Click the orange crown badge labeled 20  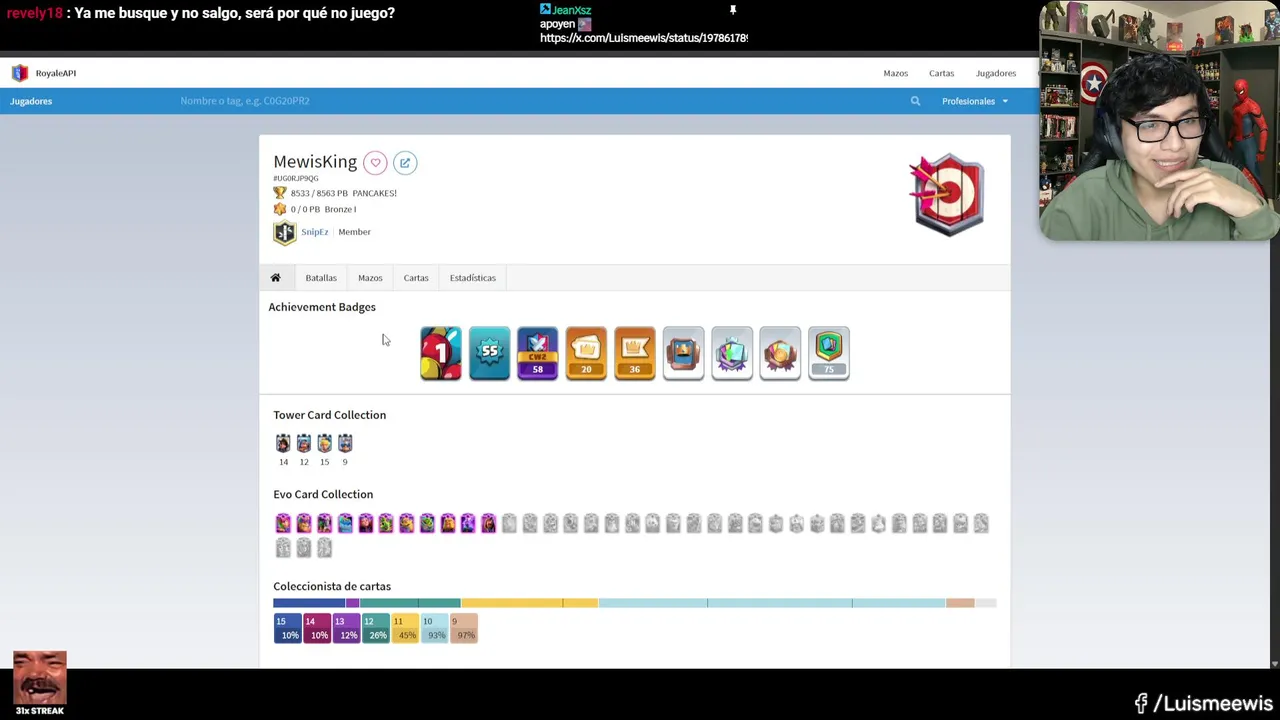586,353
